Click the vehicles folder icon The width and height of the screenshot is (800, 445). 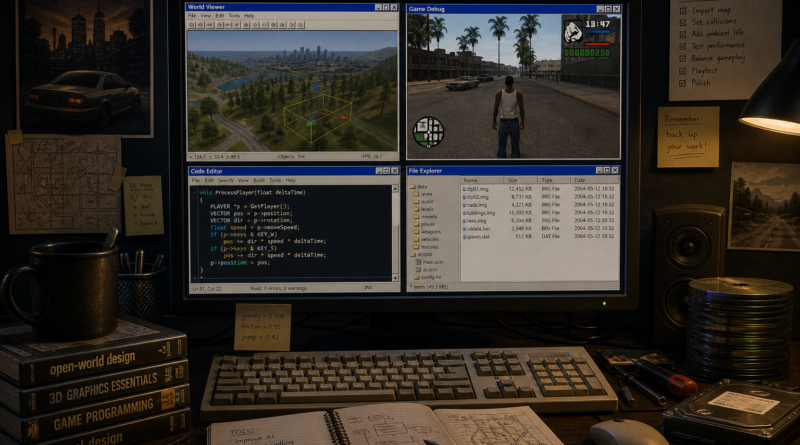click(416, 239)
